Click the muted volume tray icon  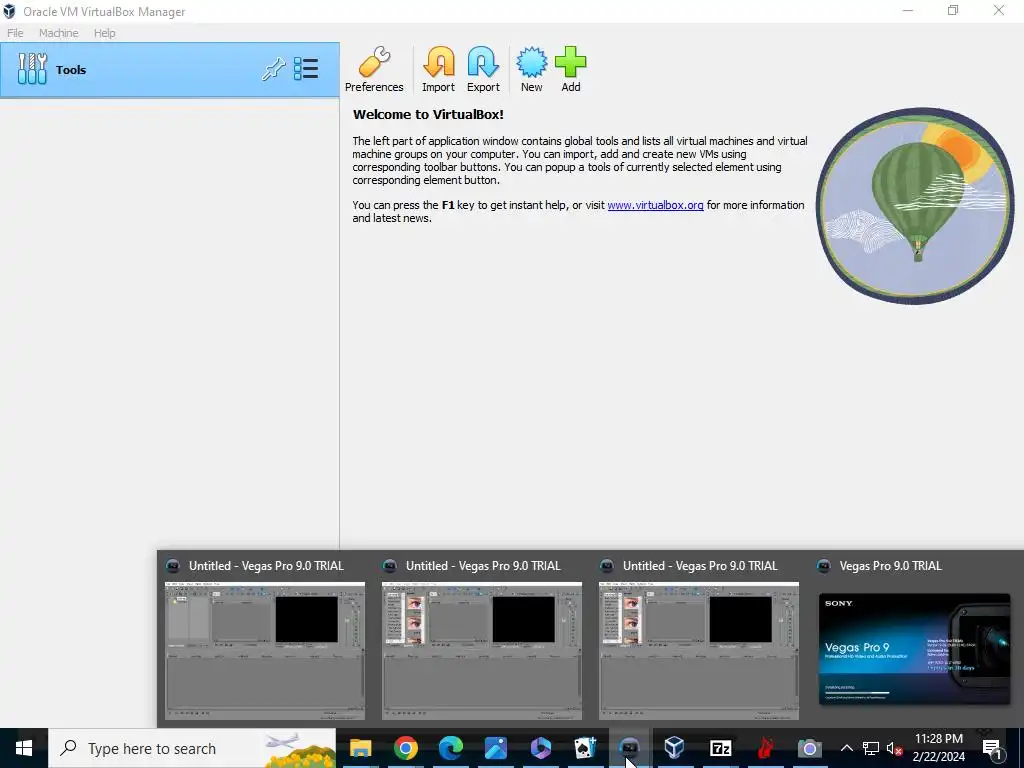[x=894, y=748]
